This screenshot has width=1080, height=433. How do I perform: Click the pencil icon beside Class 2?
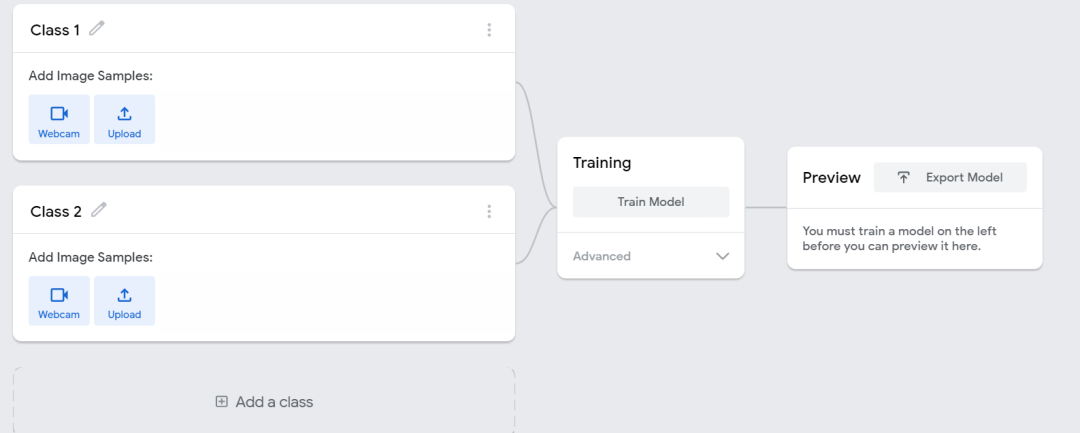point(98,210)
